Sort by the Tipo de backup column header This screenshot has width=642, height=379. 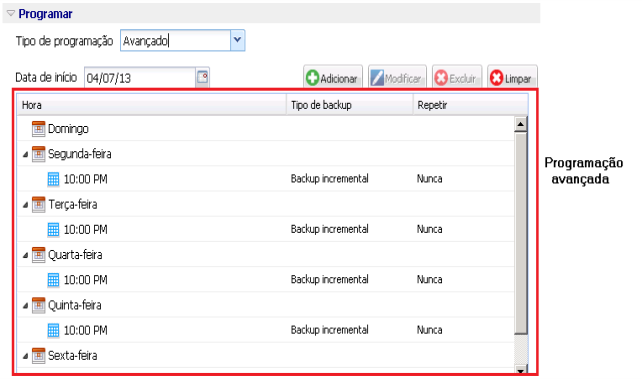[350, 105]
